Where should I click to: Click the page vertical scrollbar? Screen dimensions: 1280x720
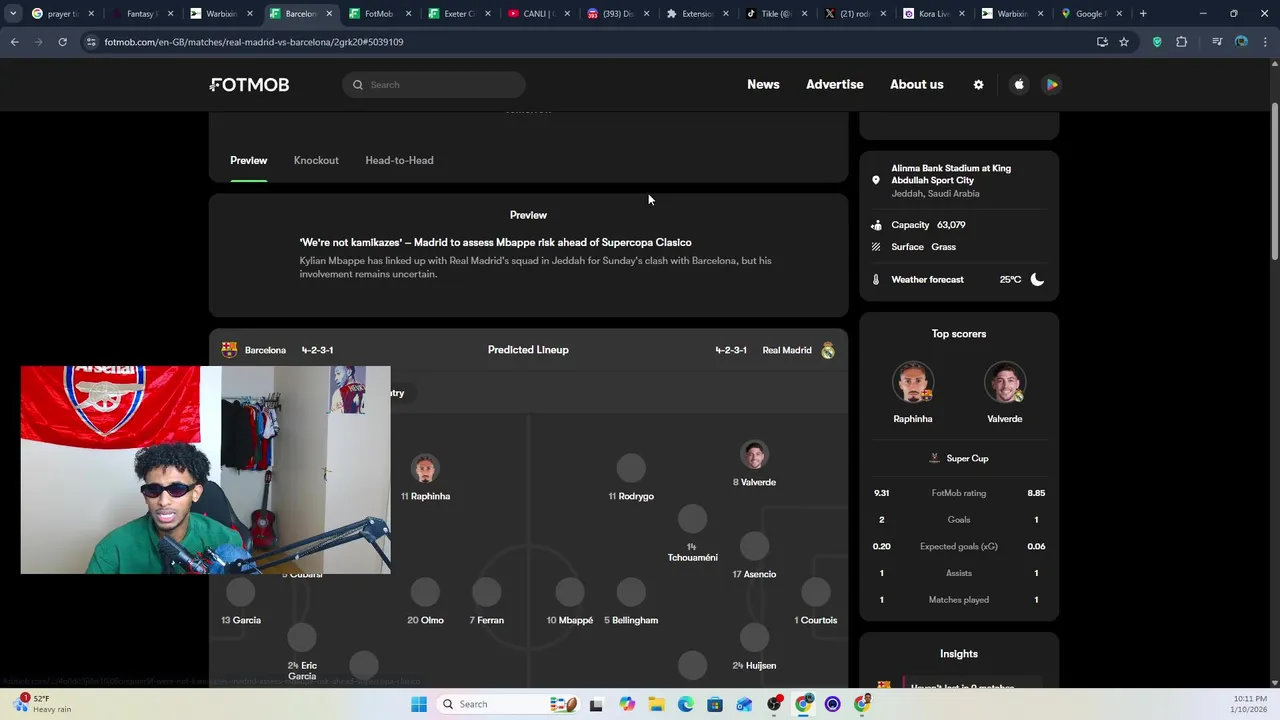coord(1274,180)
